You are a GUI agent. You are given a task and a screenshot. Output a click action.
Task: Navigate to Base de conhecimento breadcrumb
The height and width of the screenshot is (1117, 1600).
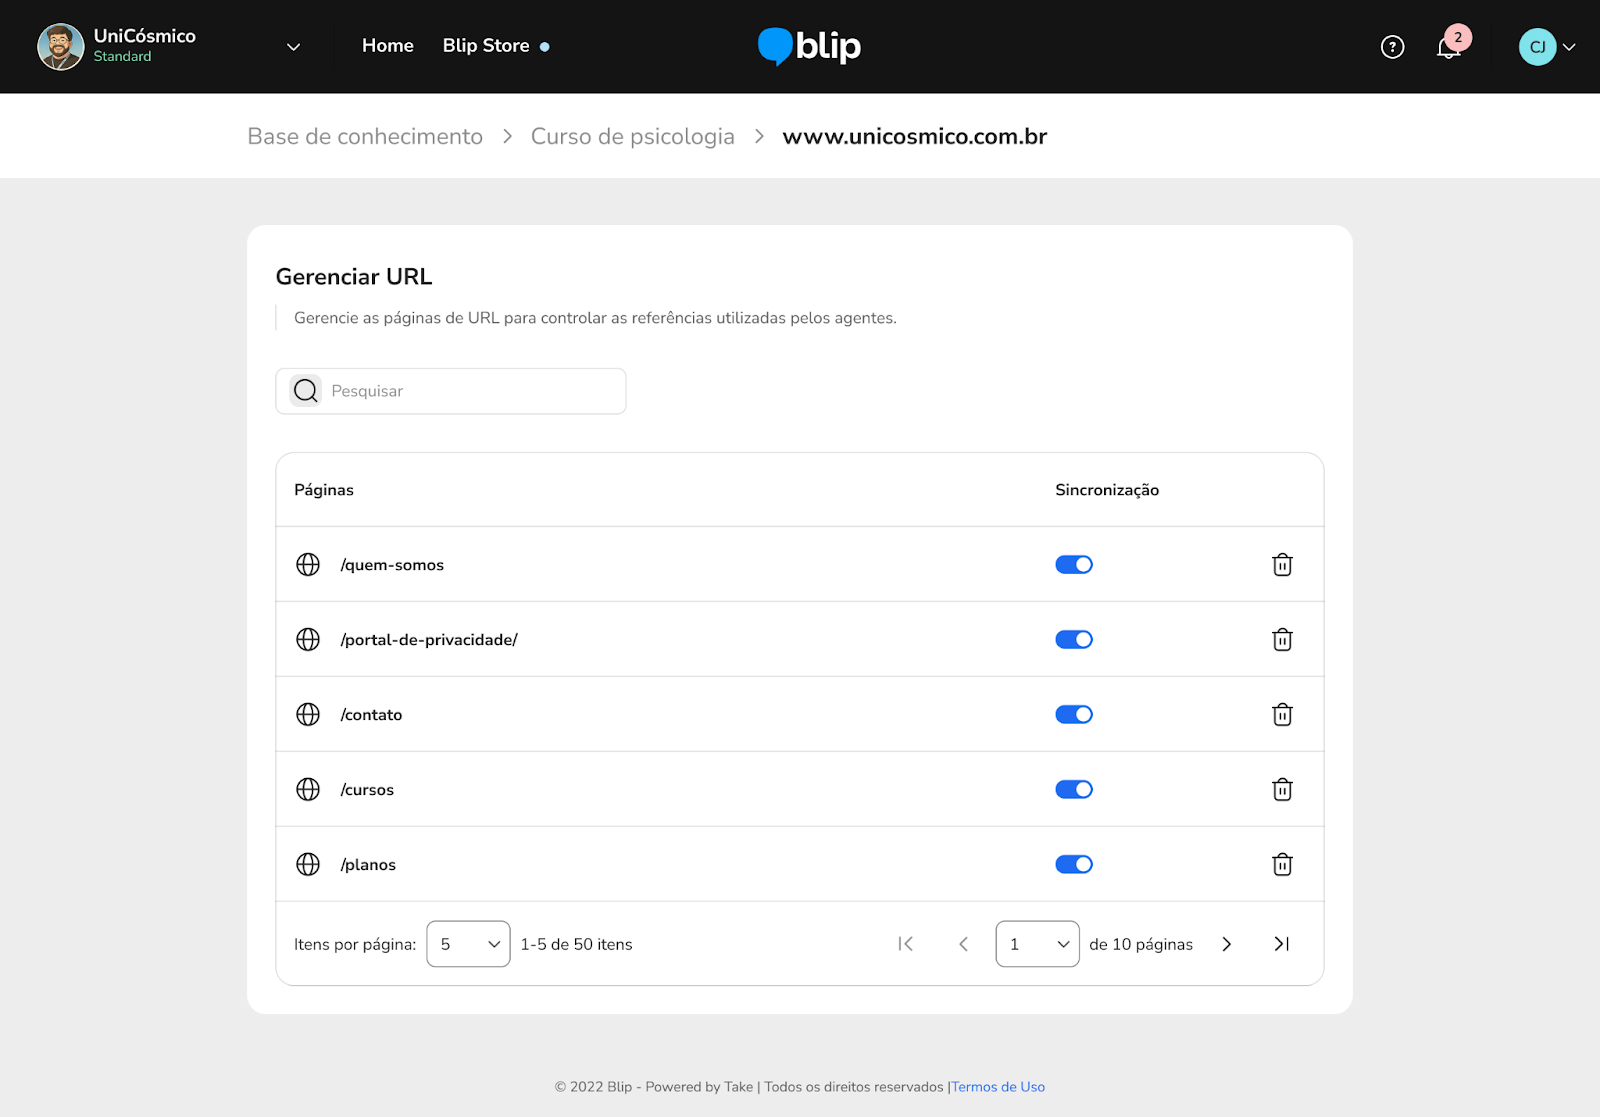click(x=365, y=137)
